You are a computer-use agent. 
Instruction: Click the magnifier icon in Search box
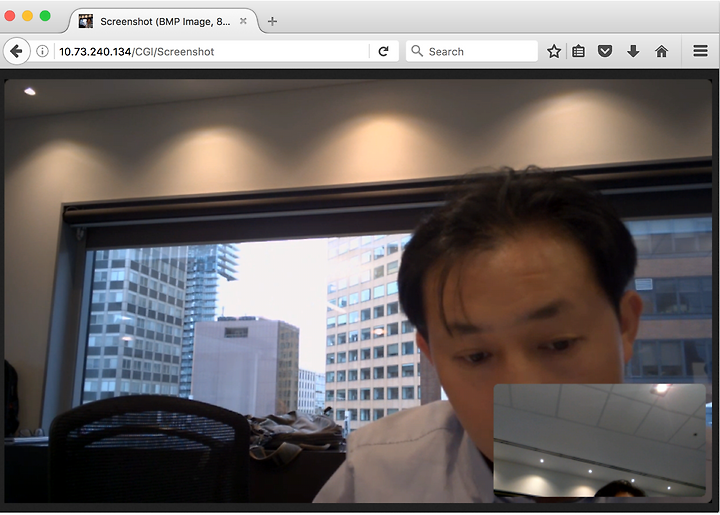point(417,51)
